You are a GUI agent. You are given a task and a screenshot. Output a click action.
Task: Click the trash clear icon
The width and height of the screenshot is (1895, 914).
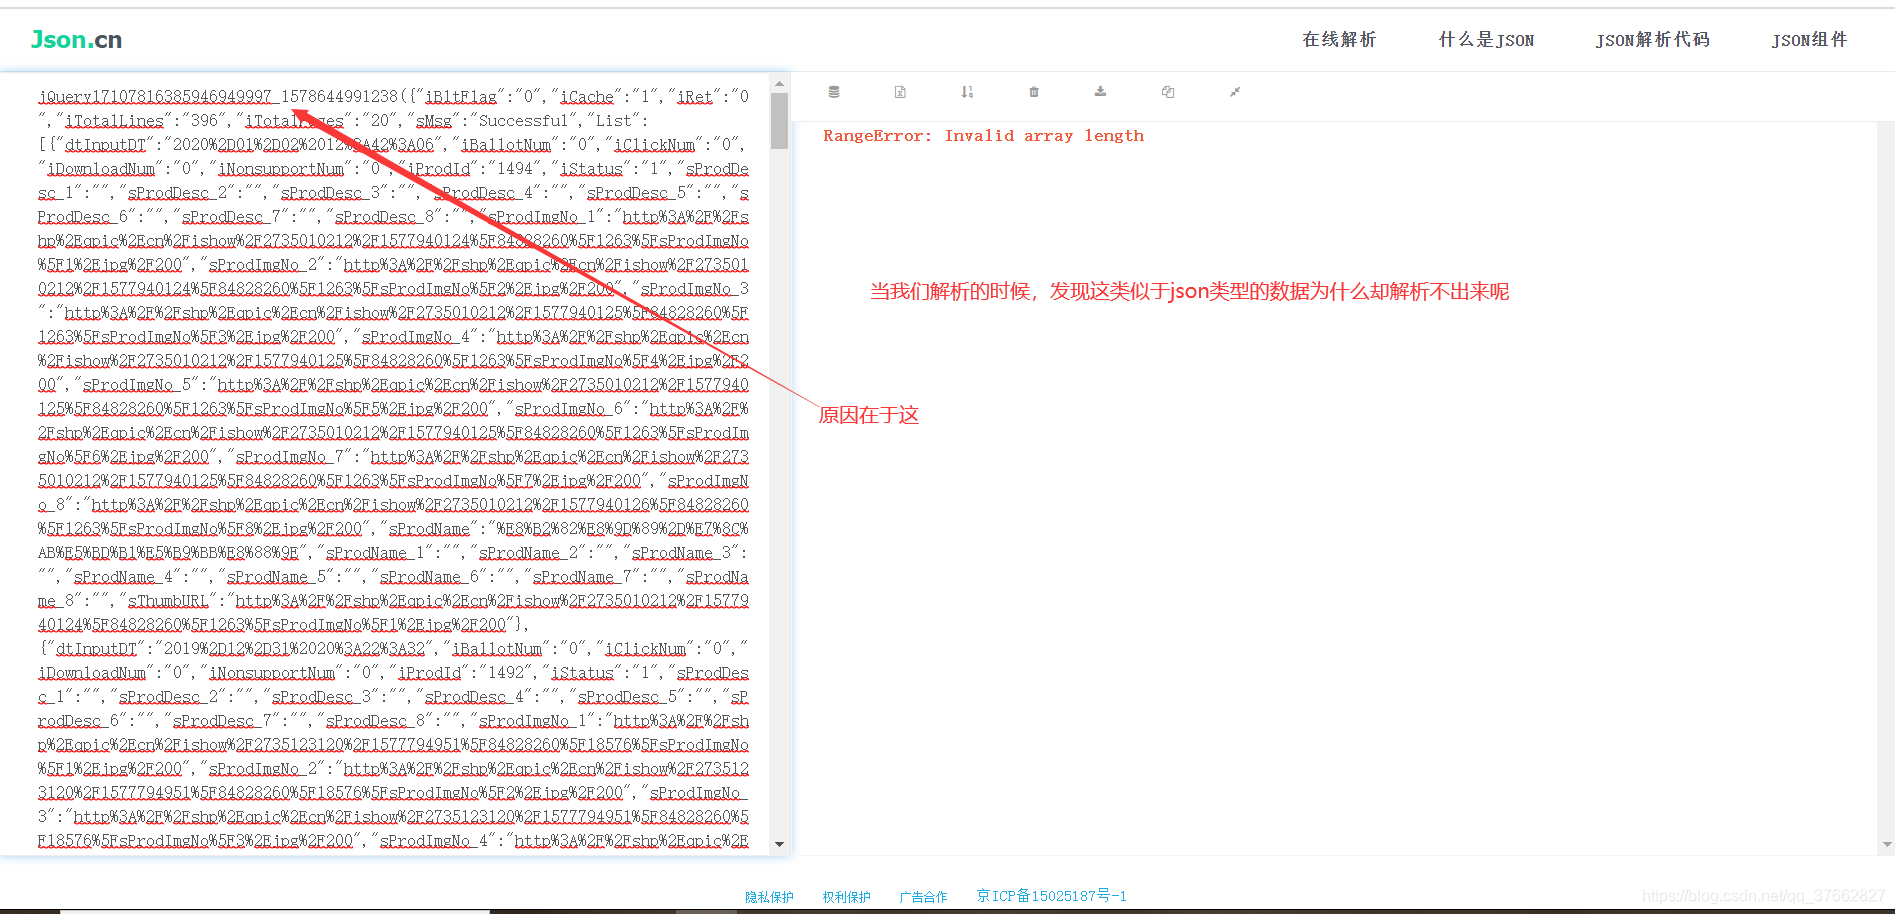(x=1034, y=92)
